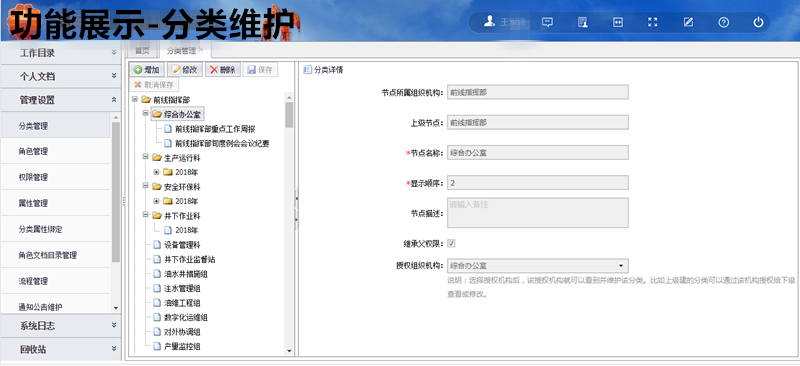800x366 pixels.
Task: Select the 生产运行科 folder
Action: tap(177, 158)
